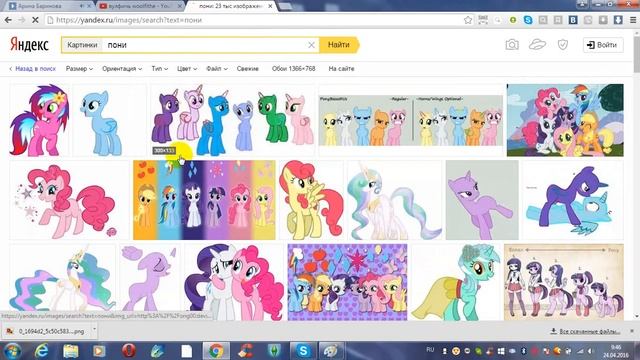The height and width of the screenshot is (360, 640).
Task: Click the yellow Найти search button
Action: coord(339,45)
